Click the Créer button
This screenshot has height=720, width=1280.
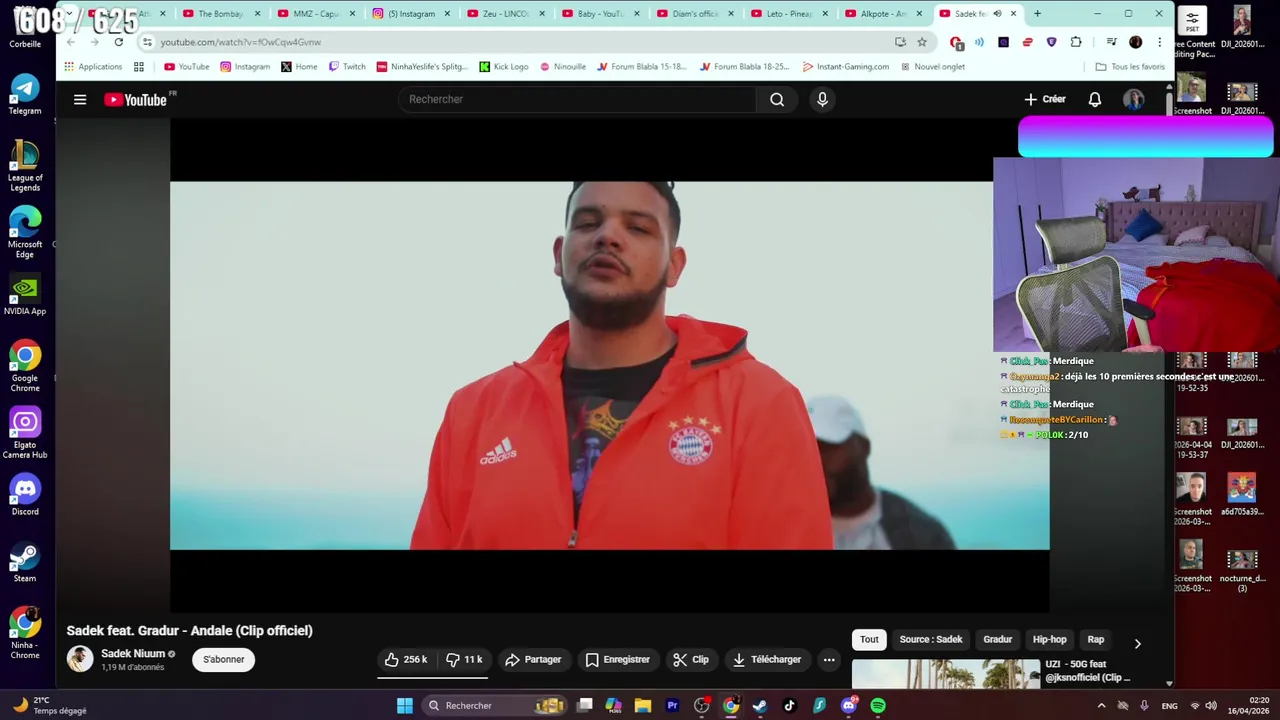[x=1045, y=99]
